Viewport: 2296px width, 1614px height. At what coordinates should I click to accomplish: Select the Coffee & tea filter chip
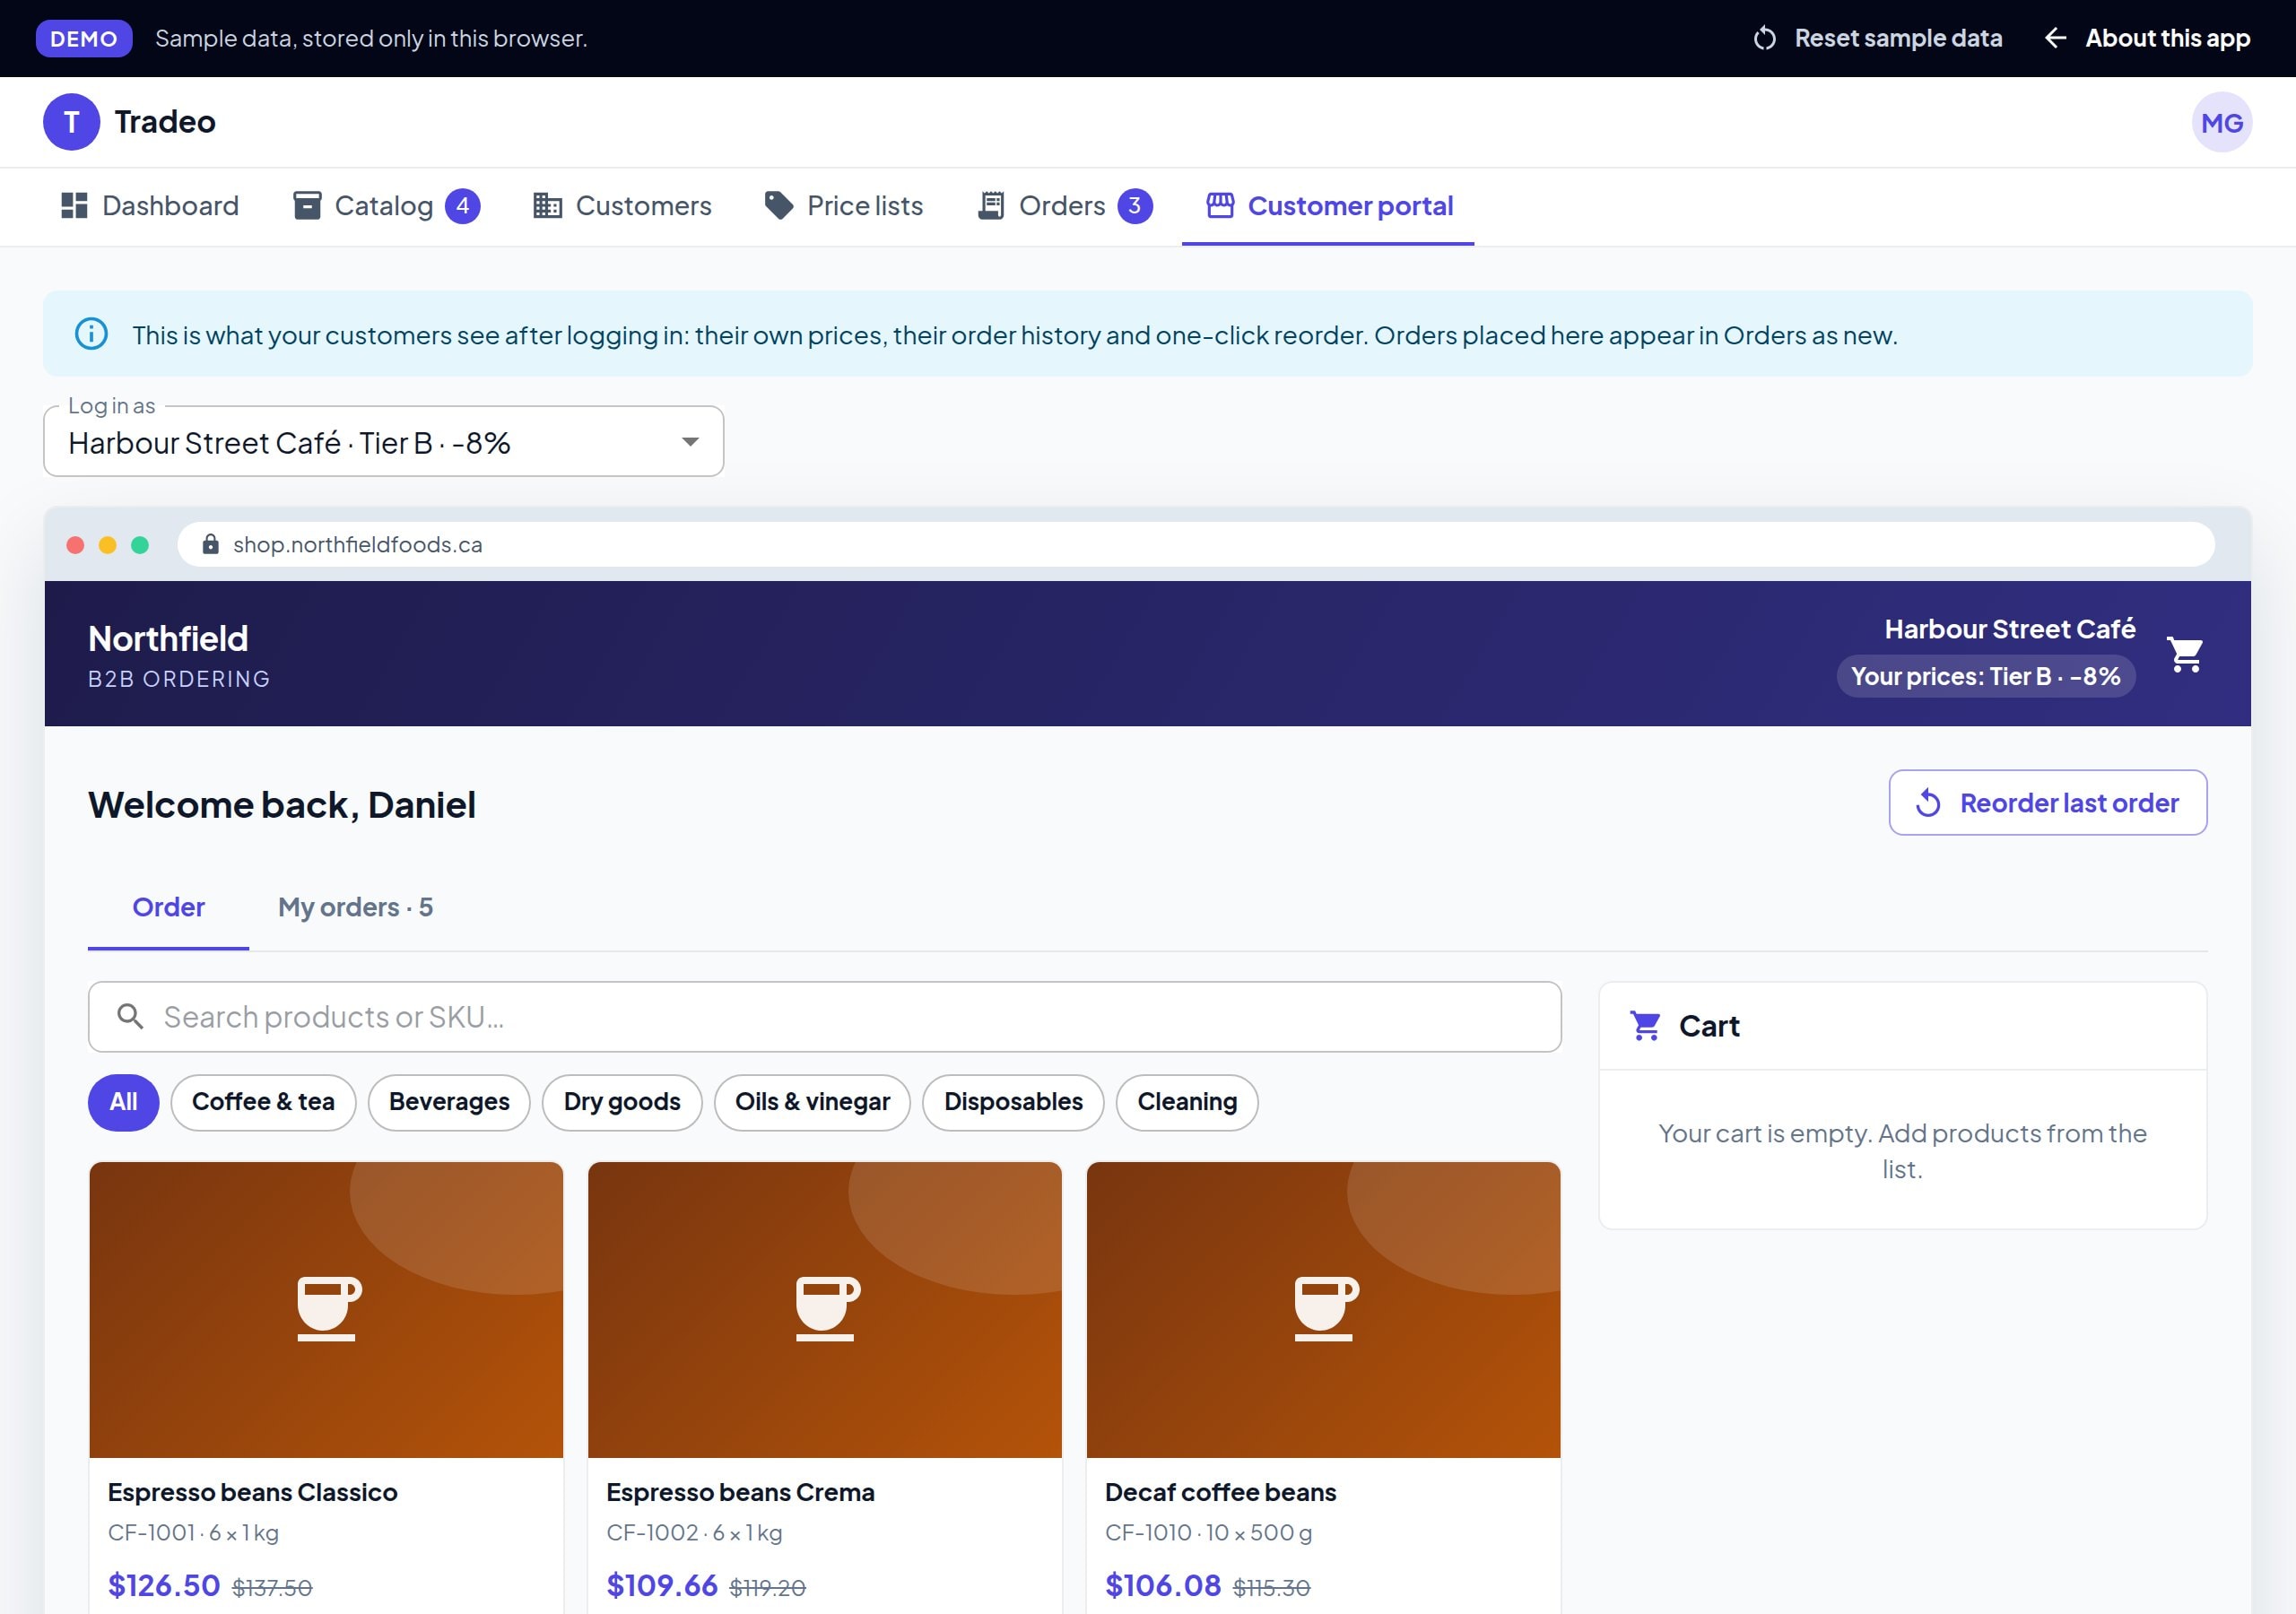pos(263,1102)
